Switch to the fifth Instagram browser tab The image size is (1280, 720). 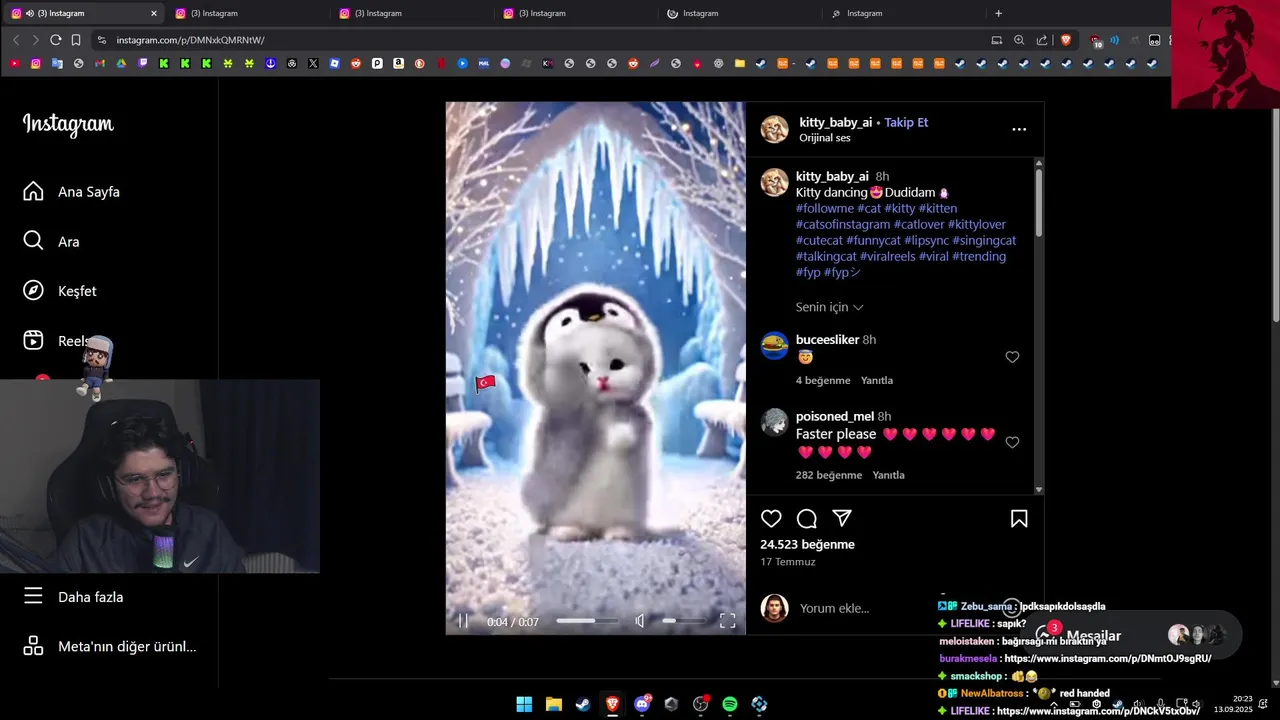click(738, 13)
